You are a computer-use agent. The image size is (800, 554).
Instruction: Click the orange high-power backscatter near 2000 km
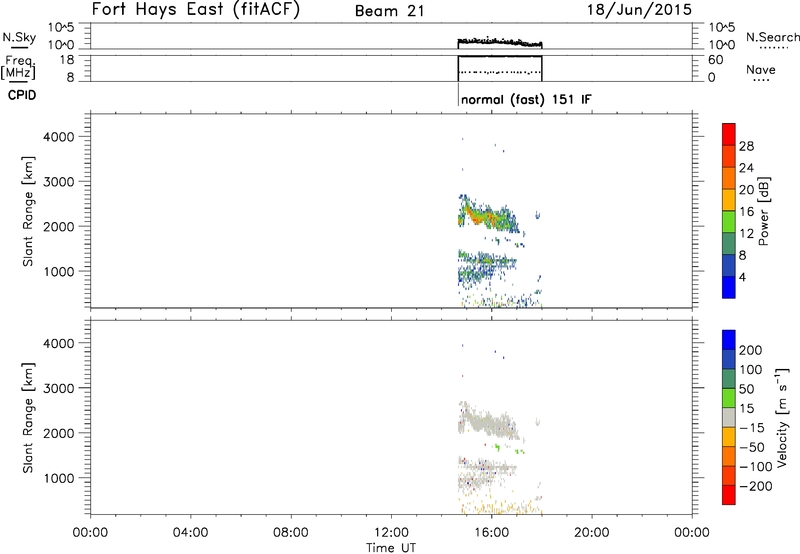[478, 218]
